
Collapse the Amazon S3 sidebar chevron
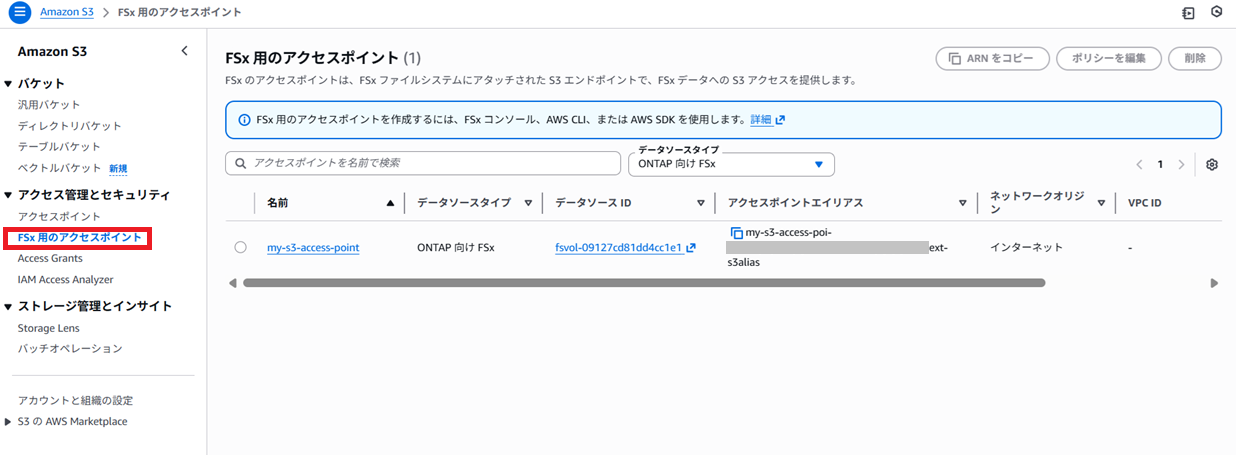point(184,51)
